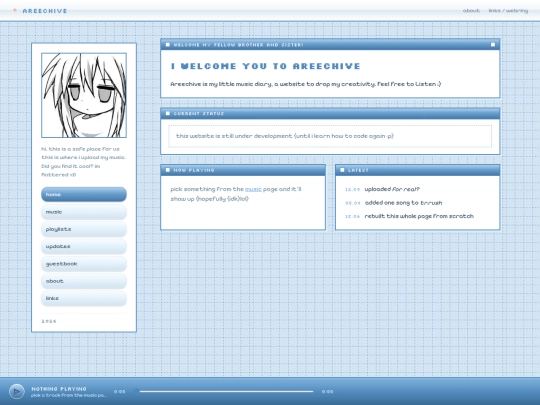Click the total time right of the progress bar

328,392
